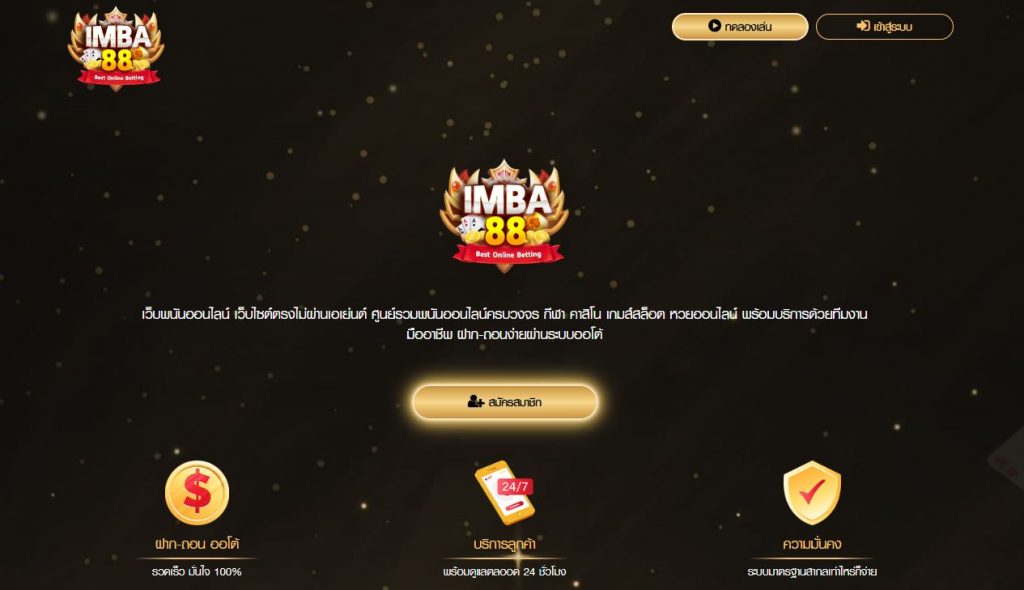
Task: Click the 24 ชั่วโมง support caption
Action: [504, 572]
